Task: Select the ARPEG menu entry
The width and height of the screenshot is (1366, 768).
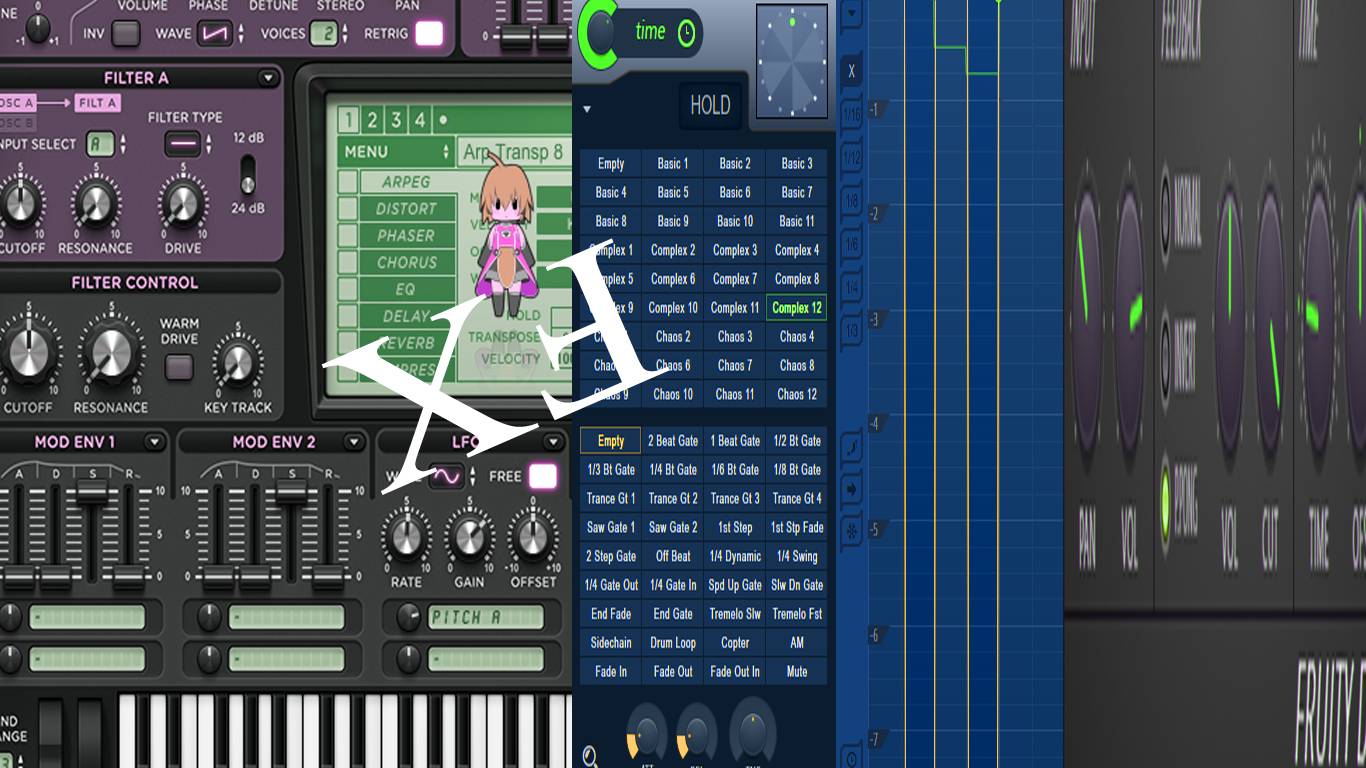Action: click(406, 182)
